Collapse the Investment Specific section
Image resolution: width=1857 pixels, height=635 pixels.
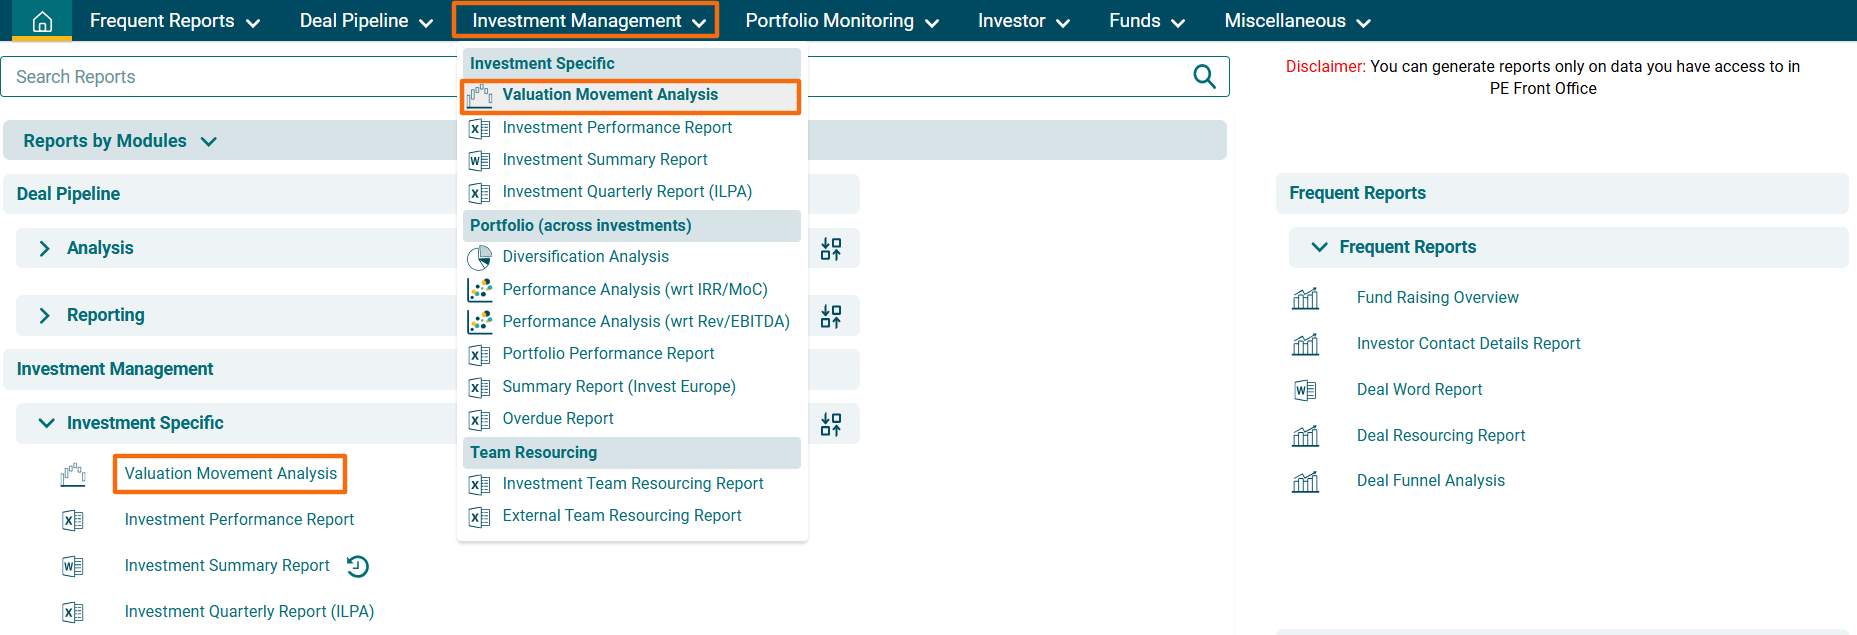[x=46, y=423]
